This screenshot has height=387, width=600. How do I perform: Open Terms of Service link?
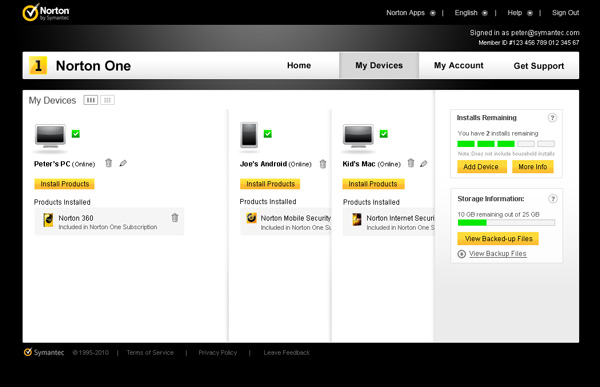tap(150, 353)
